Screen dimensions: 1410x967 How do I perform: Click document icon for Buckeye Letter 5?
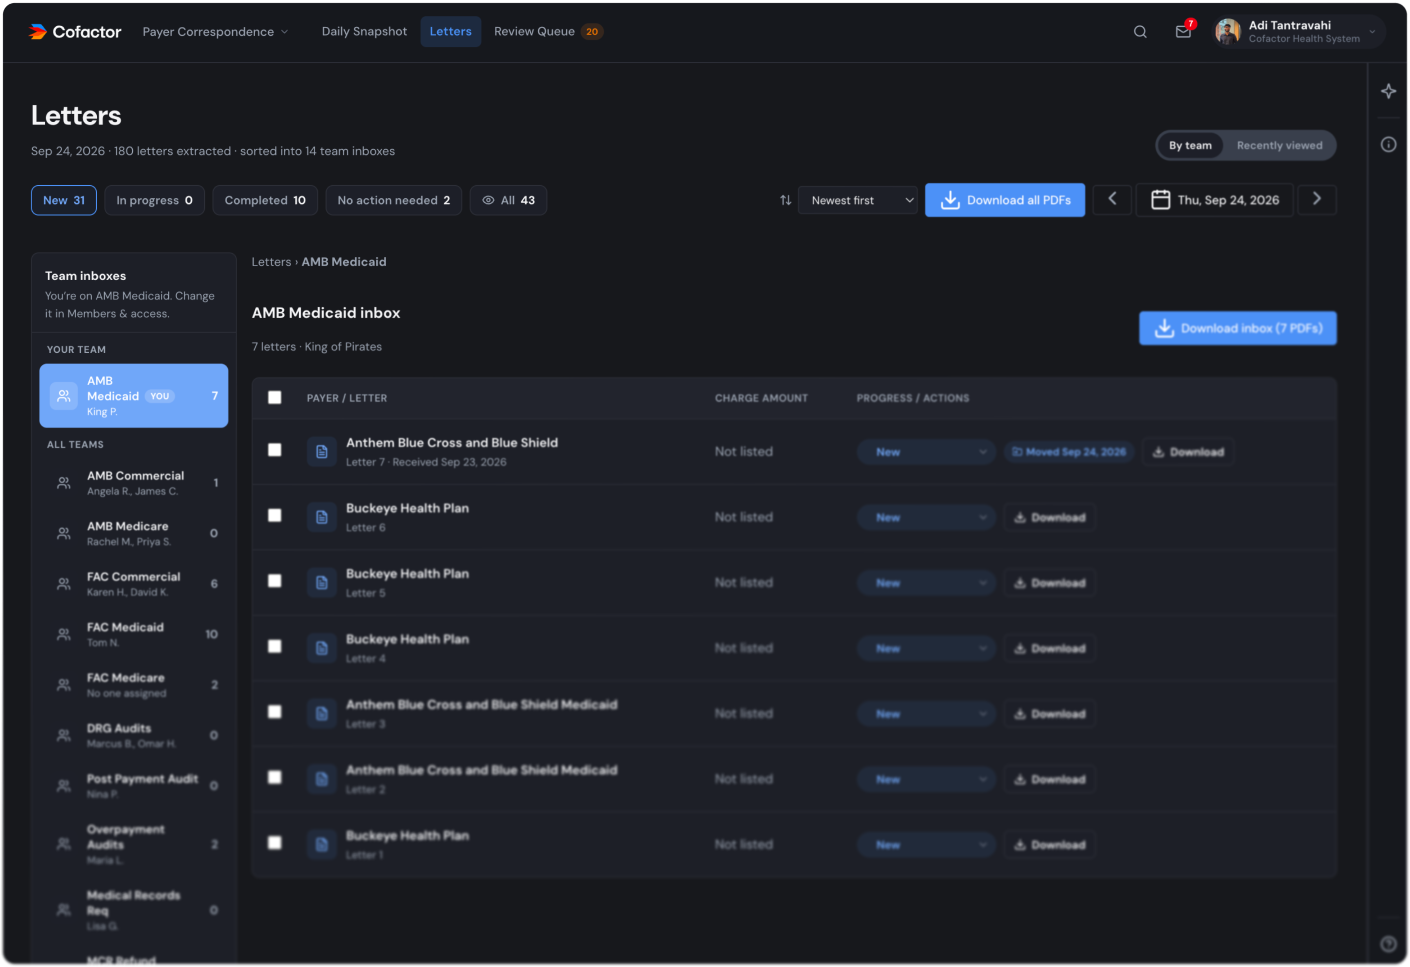click(322, 583)
